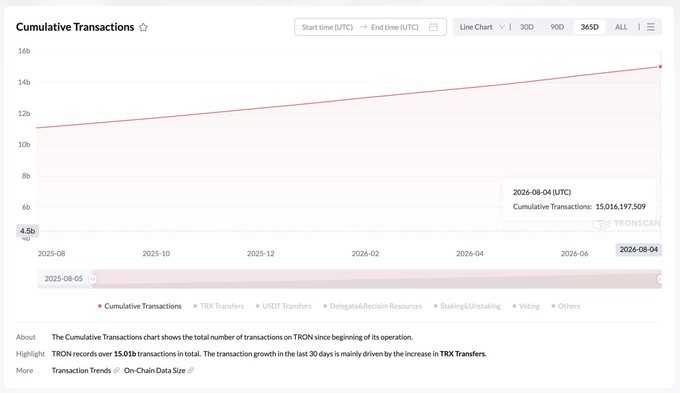Click the 2025-12 x-axis label
The width and height of the screenshot is (680, 393).
261,253
